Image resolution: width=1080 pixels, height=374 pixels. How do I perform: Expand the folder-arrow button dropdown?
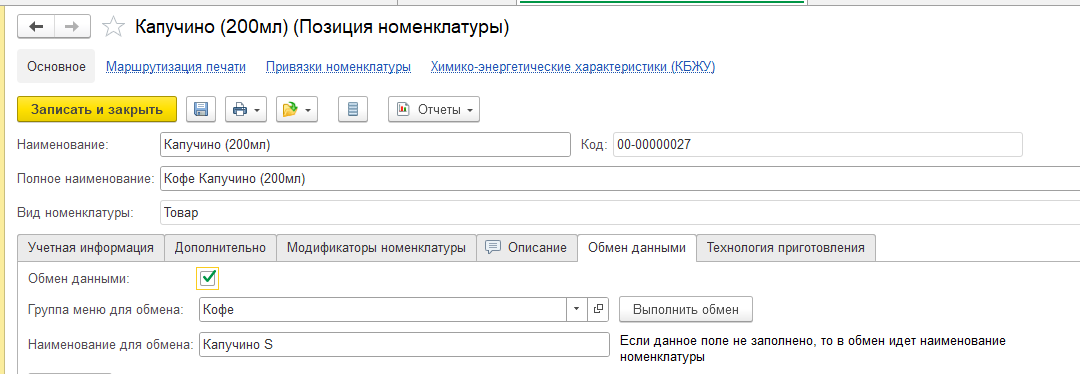[x=309, y=110]
